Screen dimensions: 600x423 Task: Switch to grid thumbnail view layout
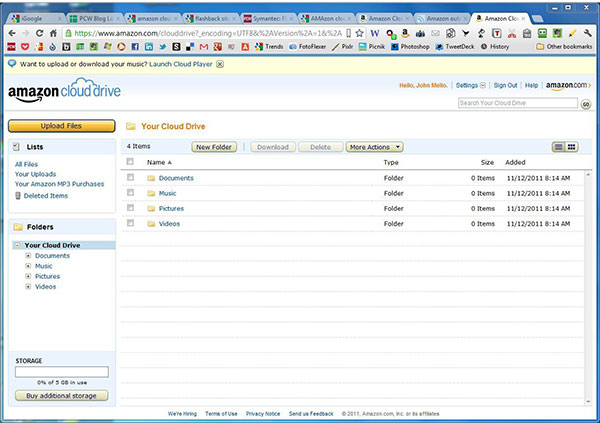click(571, 147)
